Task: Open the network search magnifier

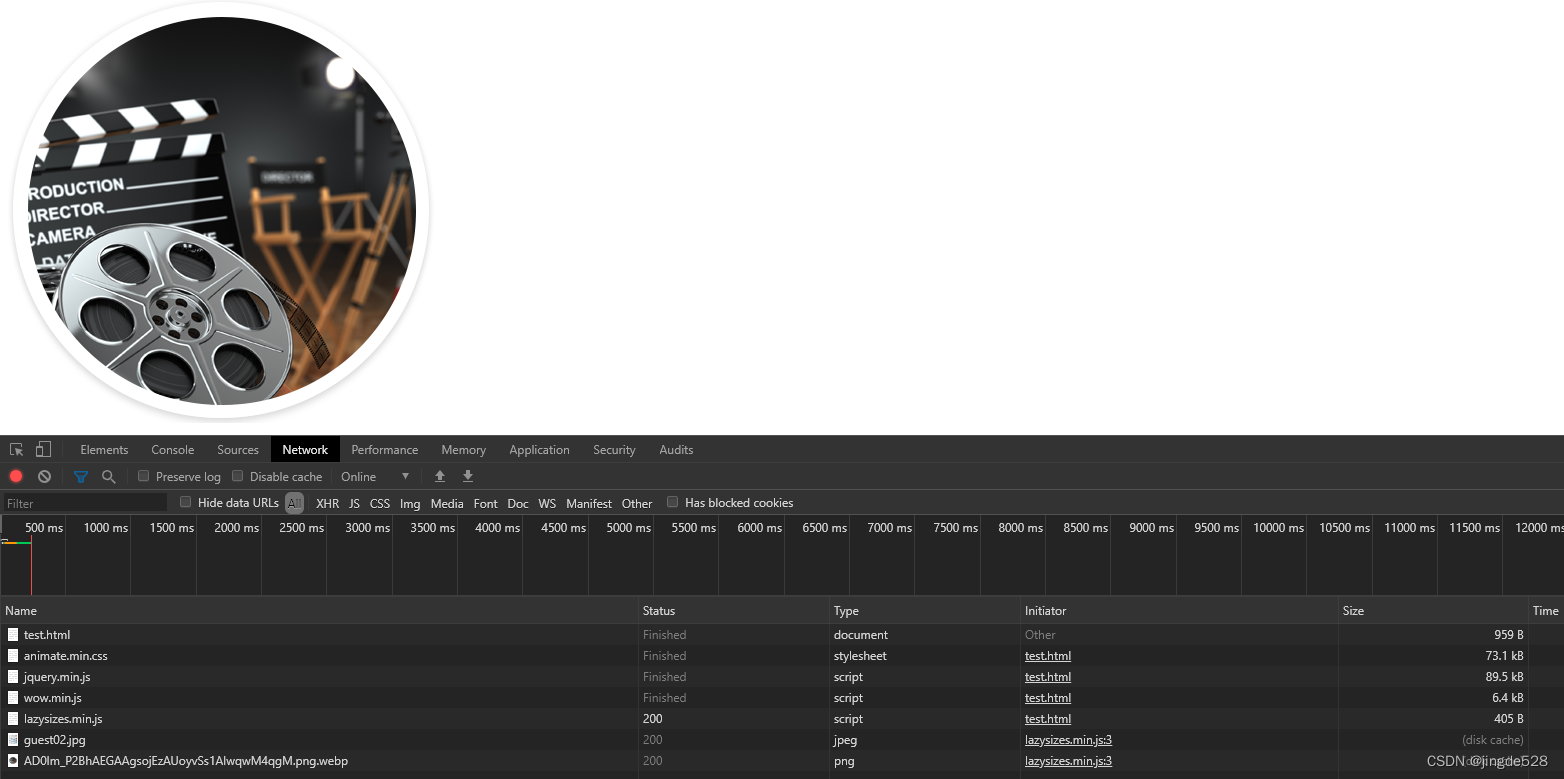Action: coord(108,476)
